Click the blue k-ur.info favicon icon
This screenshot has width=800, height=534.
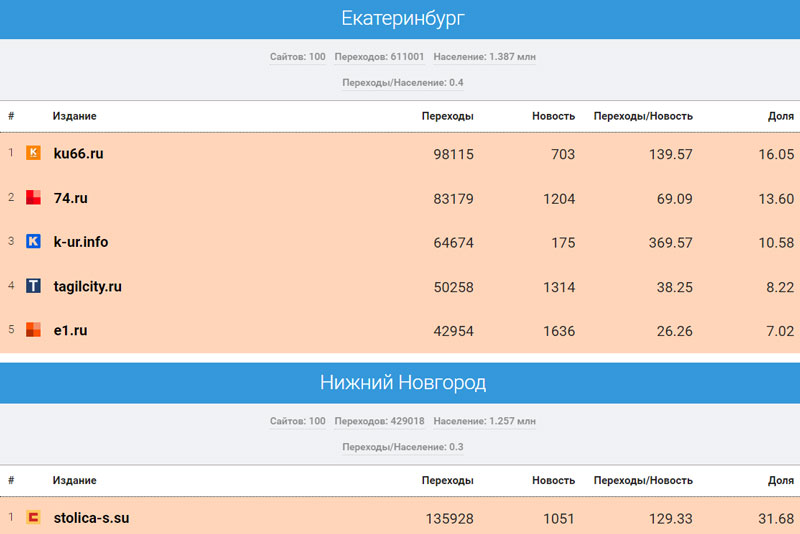[33, 241]
